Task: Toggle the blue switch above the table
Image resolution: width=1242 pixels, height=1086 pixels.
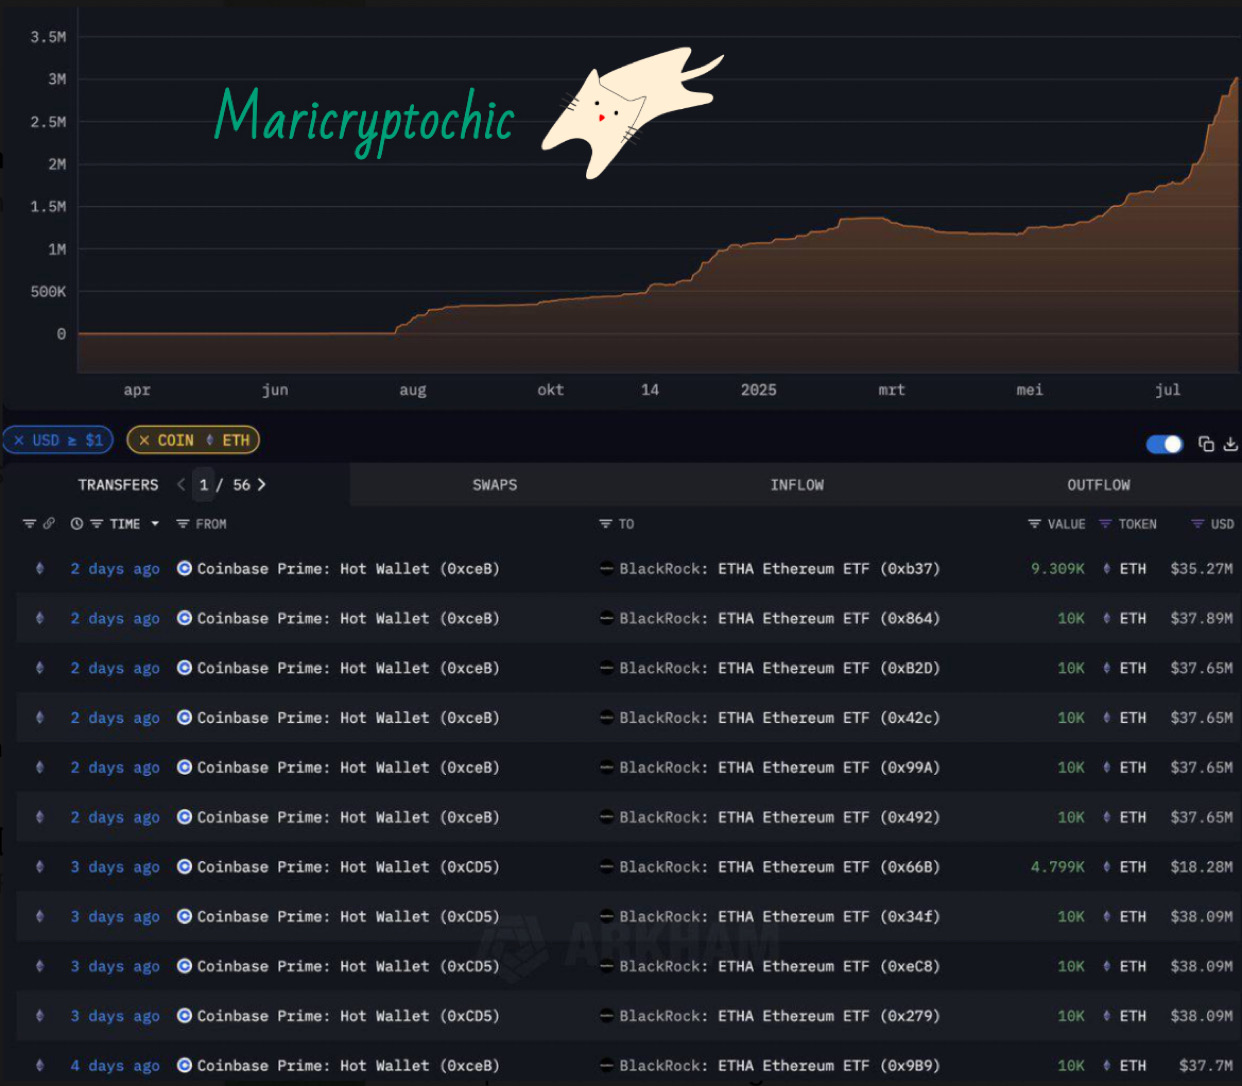Action: pyautogui.click(x=1164, y=444)
